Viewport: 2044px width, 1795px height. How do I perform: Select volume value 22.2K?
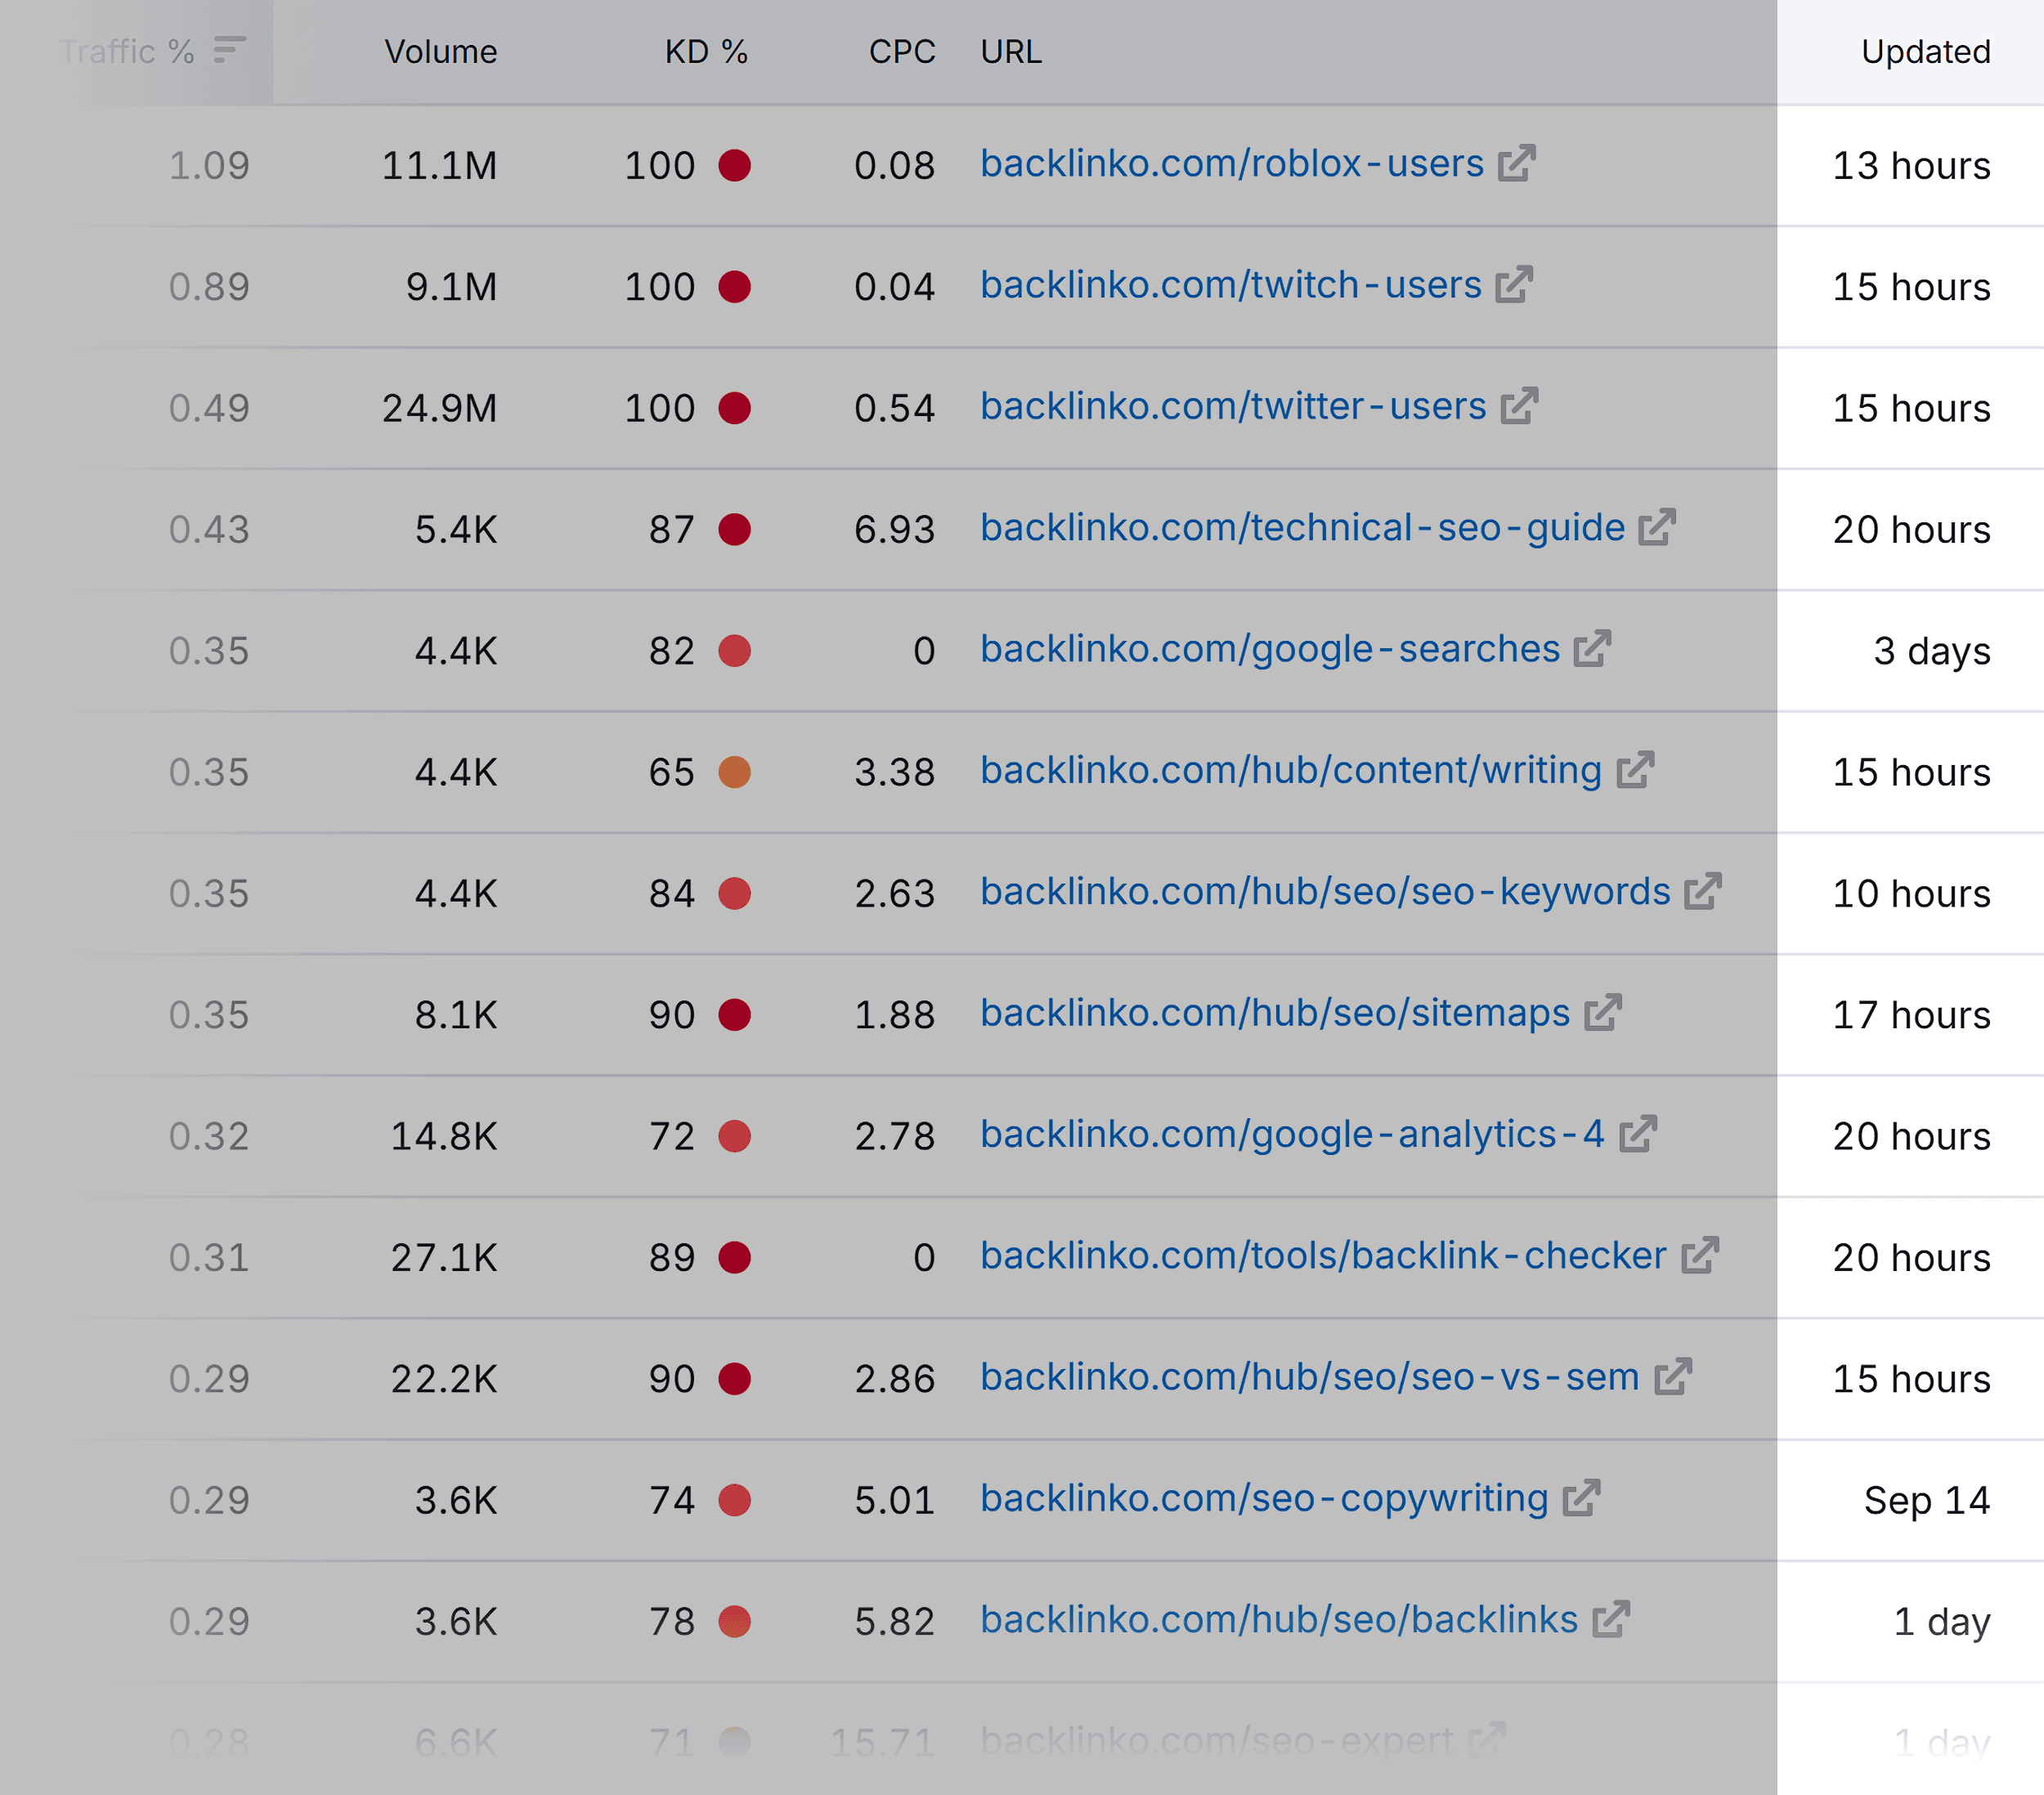(444, 1379)
